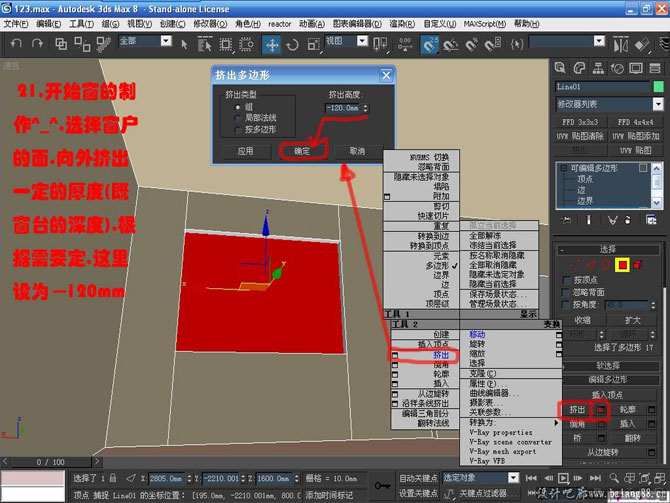670x503 pixels.
Task: Open settings box beside 轮廓 button
Action: click(x=651, y=410)
